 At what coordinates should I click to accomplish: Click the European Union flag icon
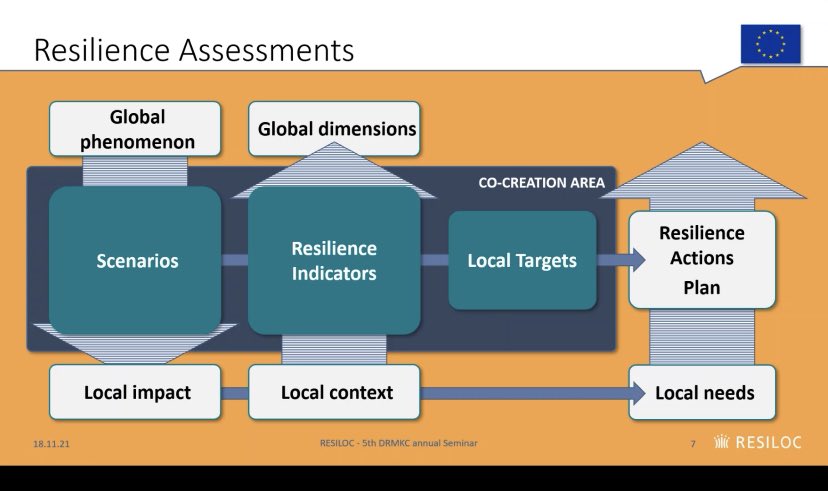(x=770, y=44)
